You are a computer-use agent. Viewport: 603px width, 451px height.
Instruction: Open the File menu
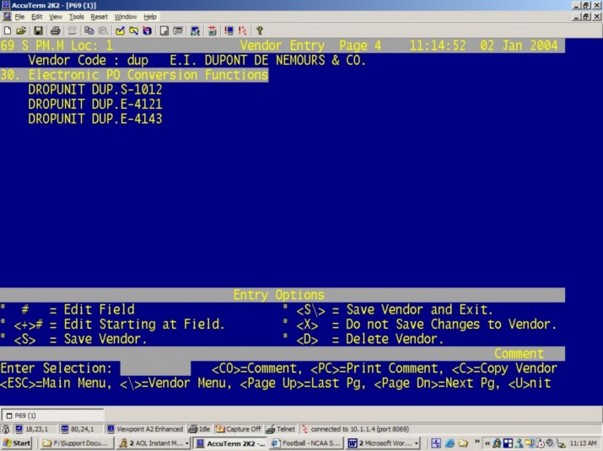[x=20, y=17]
